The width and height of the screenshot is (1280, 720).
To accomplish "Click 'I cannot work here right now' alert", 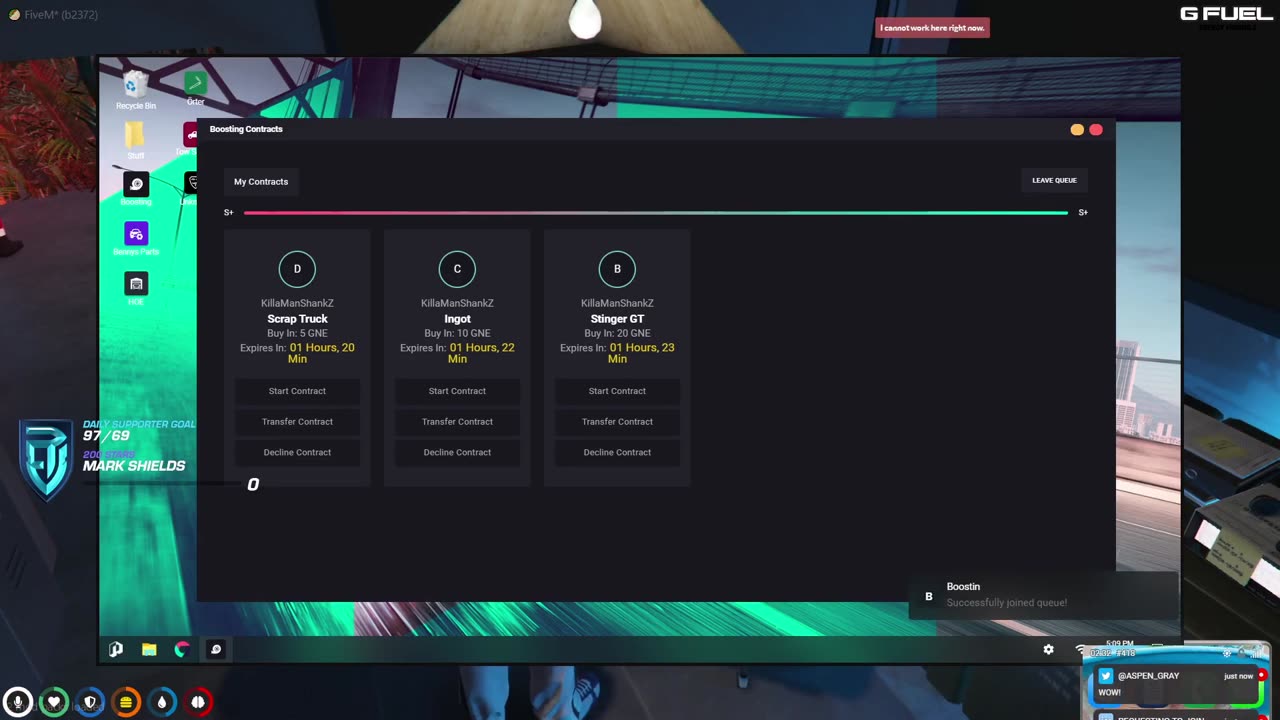I will [x=932, y=28].
